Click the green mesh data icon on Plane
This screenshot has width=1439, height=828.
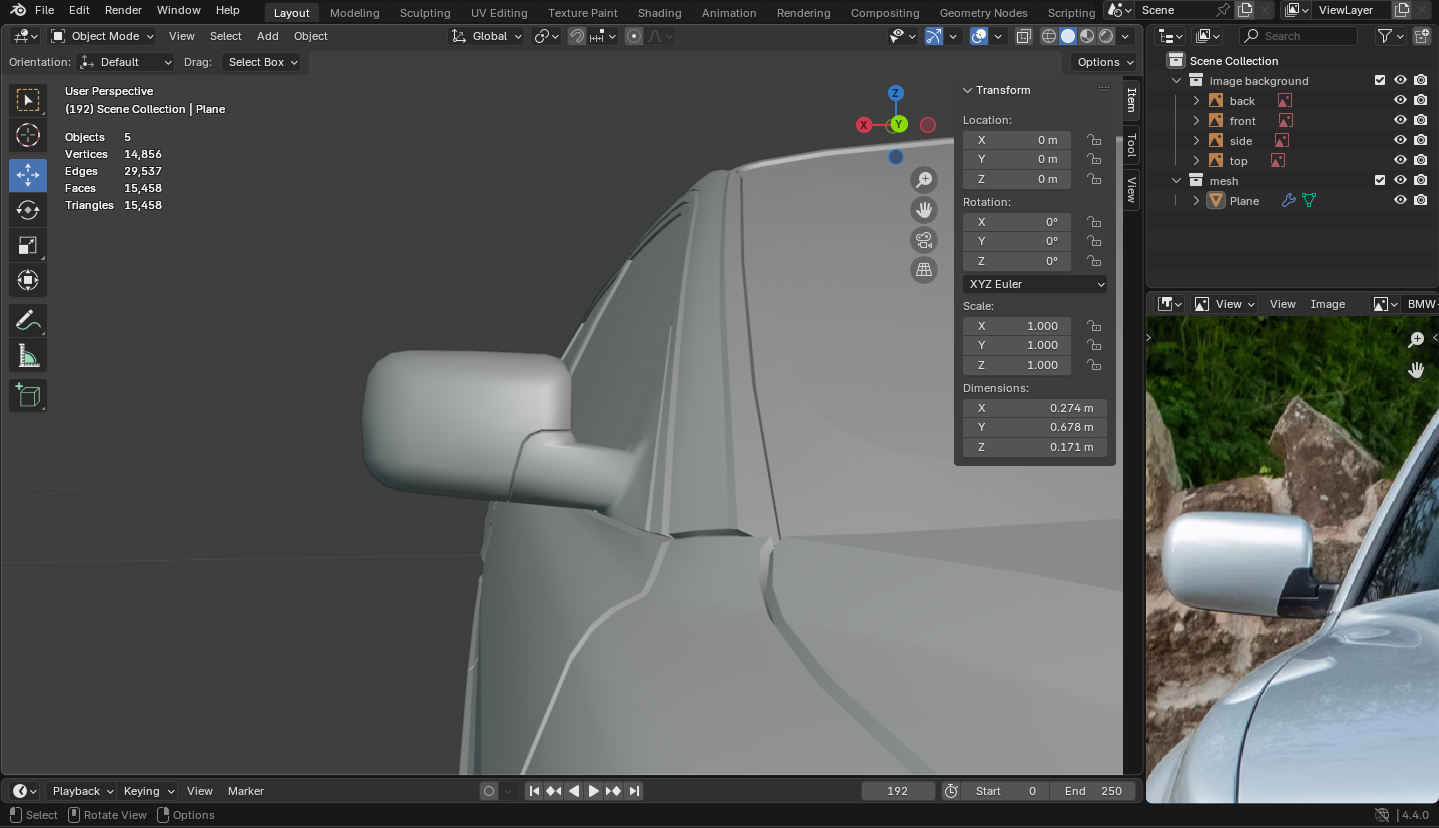pyautogui.click(x=1309, y=201)
